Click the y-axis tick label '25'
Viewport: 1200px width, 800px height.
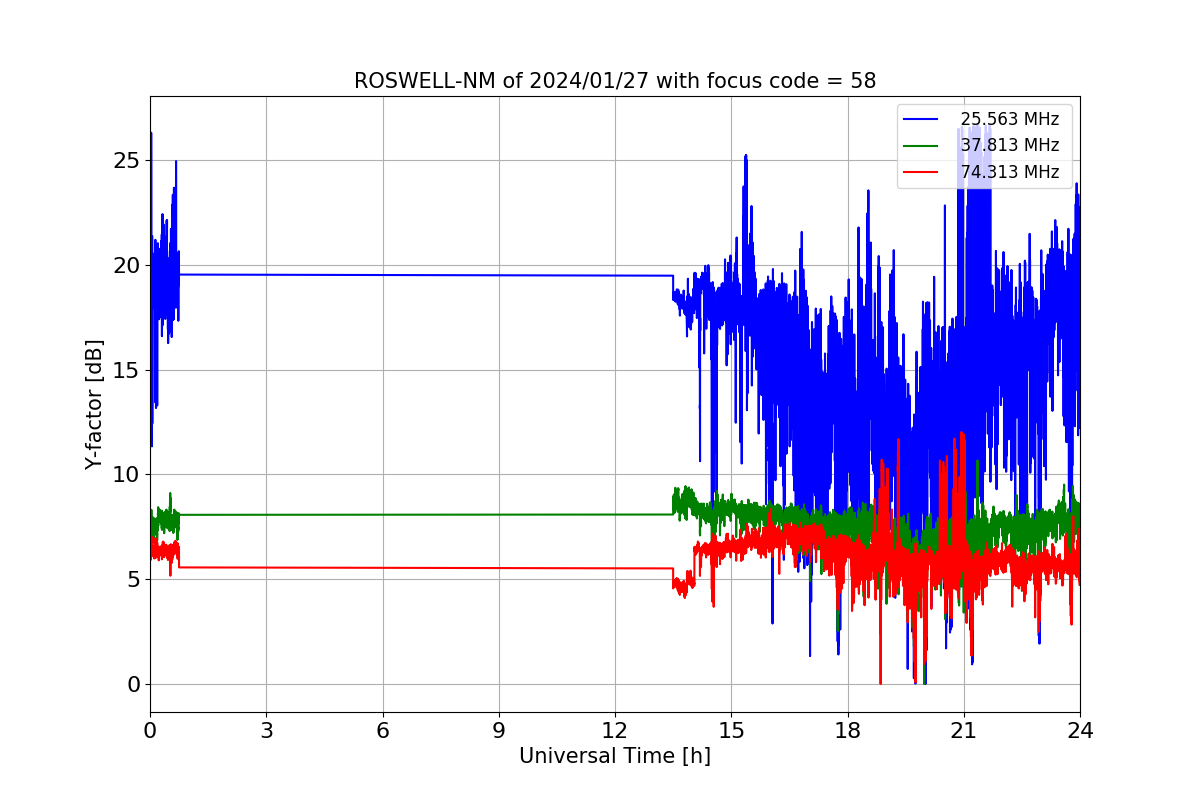click(128, 161)
